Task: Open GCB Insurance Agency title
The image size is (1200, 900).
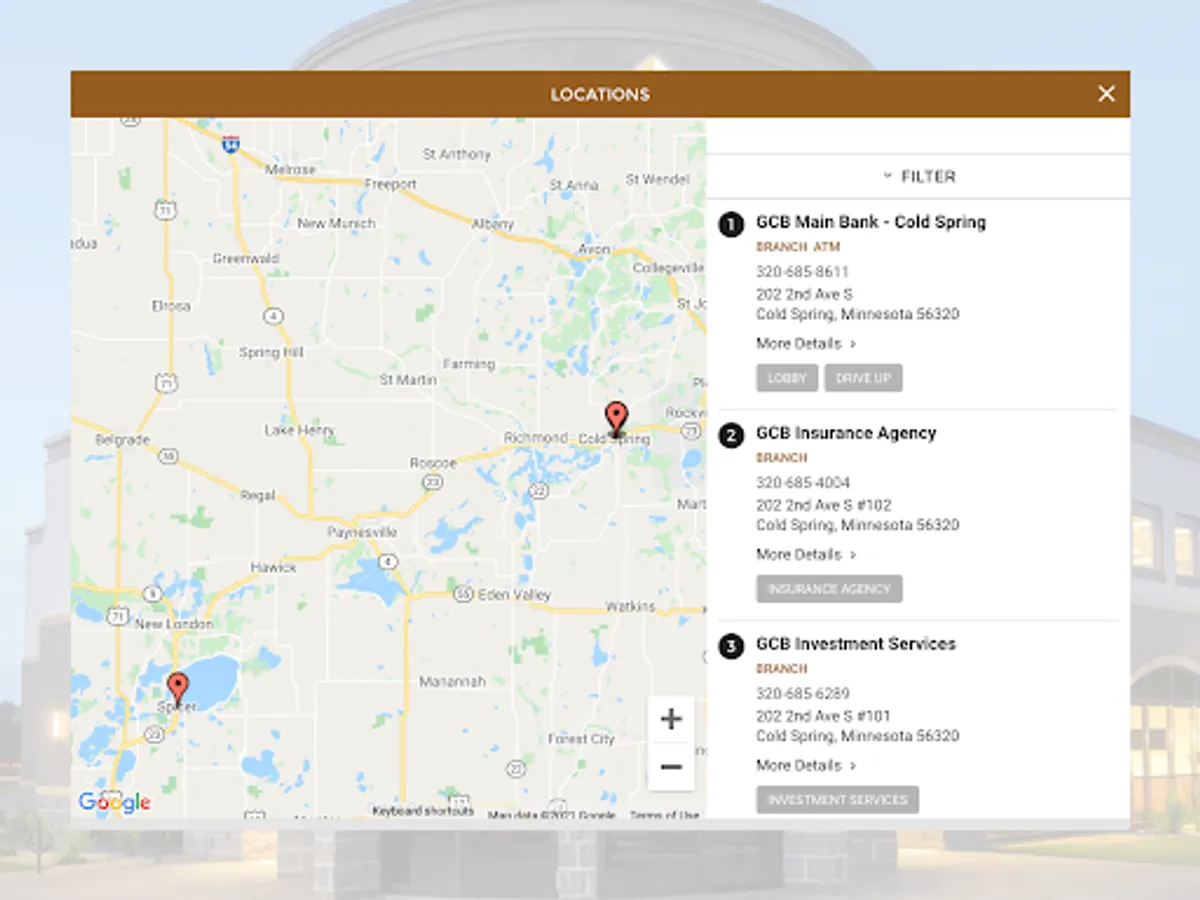Action: (846, 433)
